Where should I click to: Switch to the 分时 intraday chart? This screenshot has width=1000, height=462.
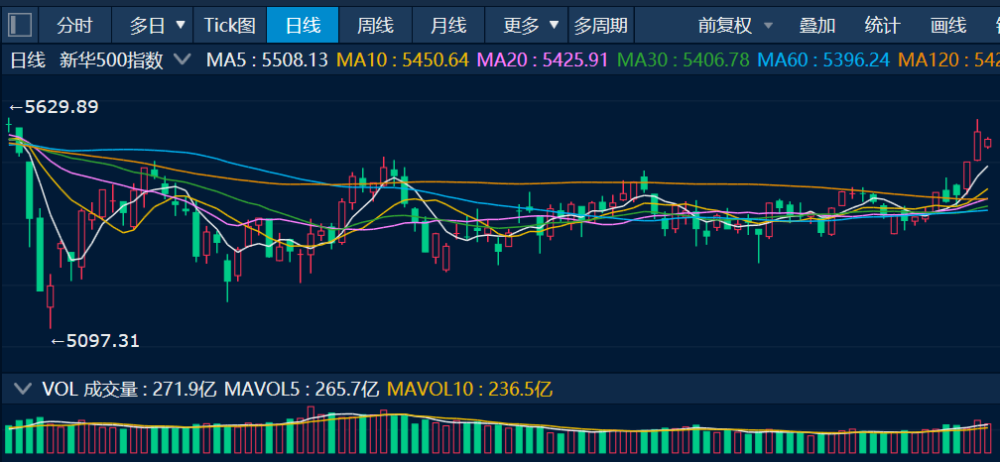tap(73, 25)
